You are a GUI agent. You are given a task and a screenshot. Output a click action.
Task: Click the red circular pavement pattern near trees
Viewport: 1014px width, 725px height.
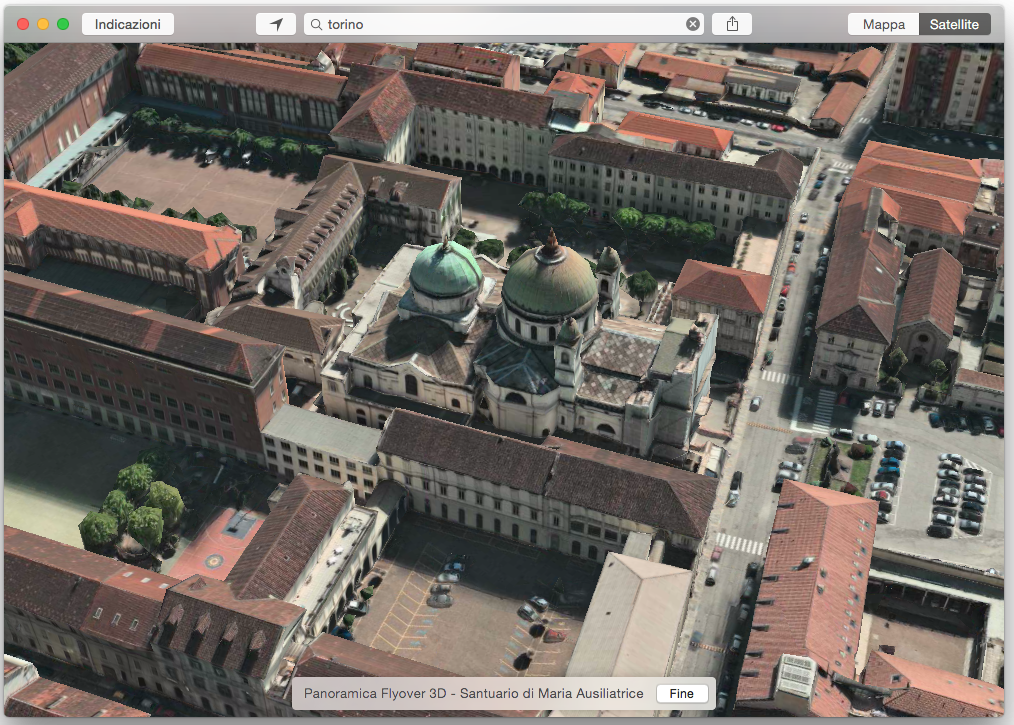click(x=215, y=560)
